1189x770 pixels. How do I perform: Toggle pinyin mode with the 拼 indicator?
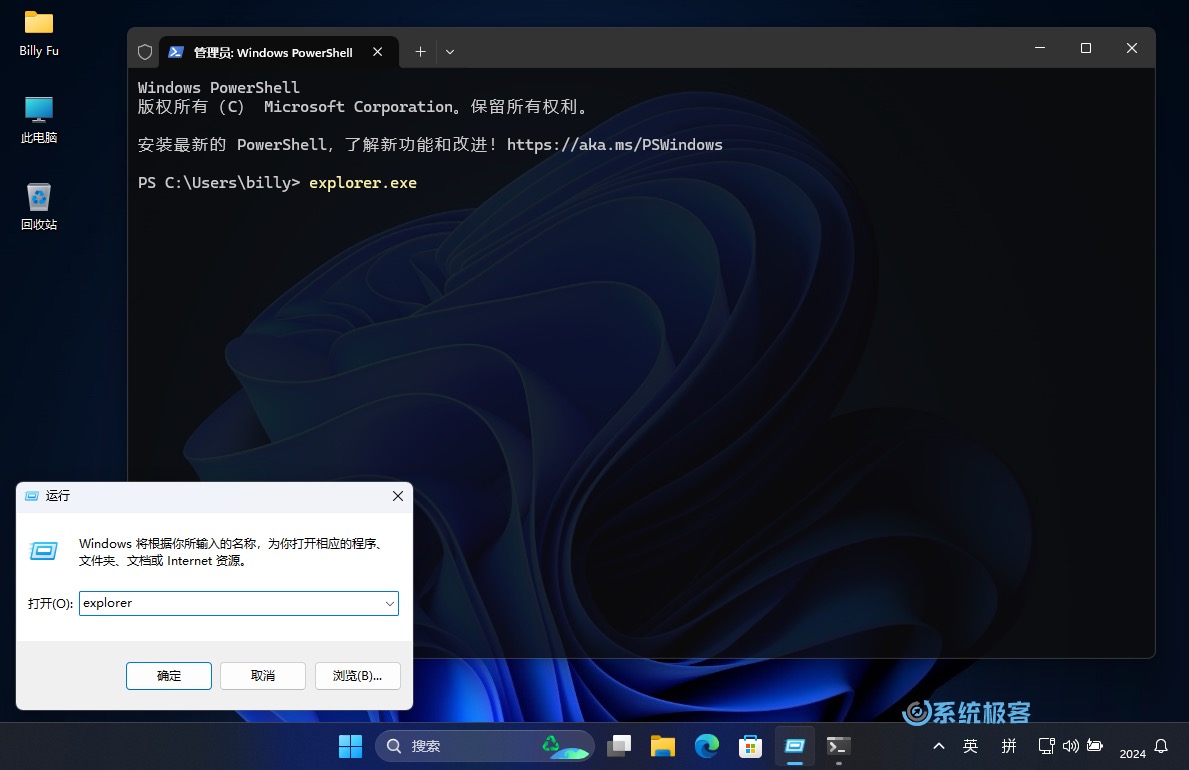click(1009, 745)
